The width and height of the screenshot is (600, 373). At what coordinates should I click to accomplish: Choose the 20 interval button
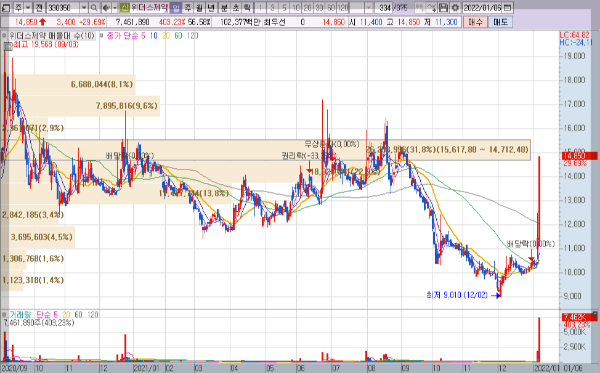pos(308,7)
